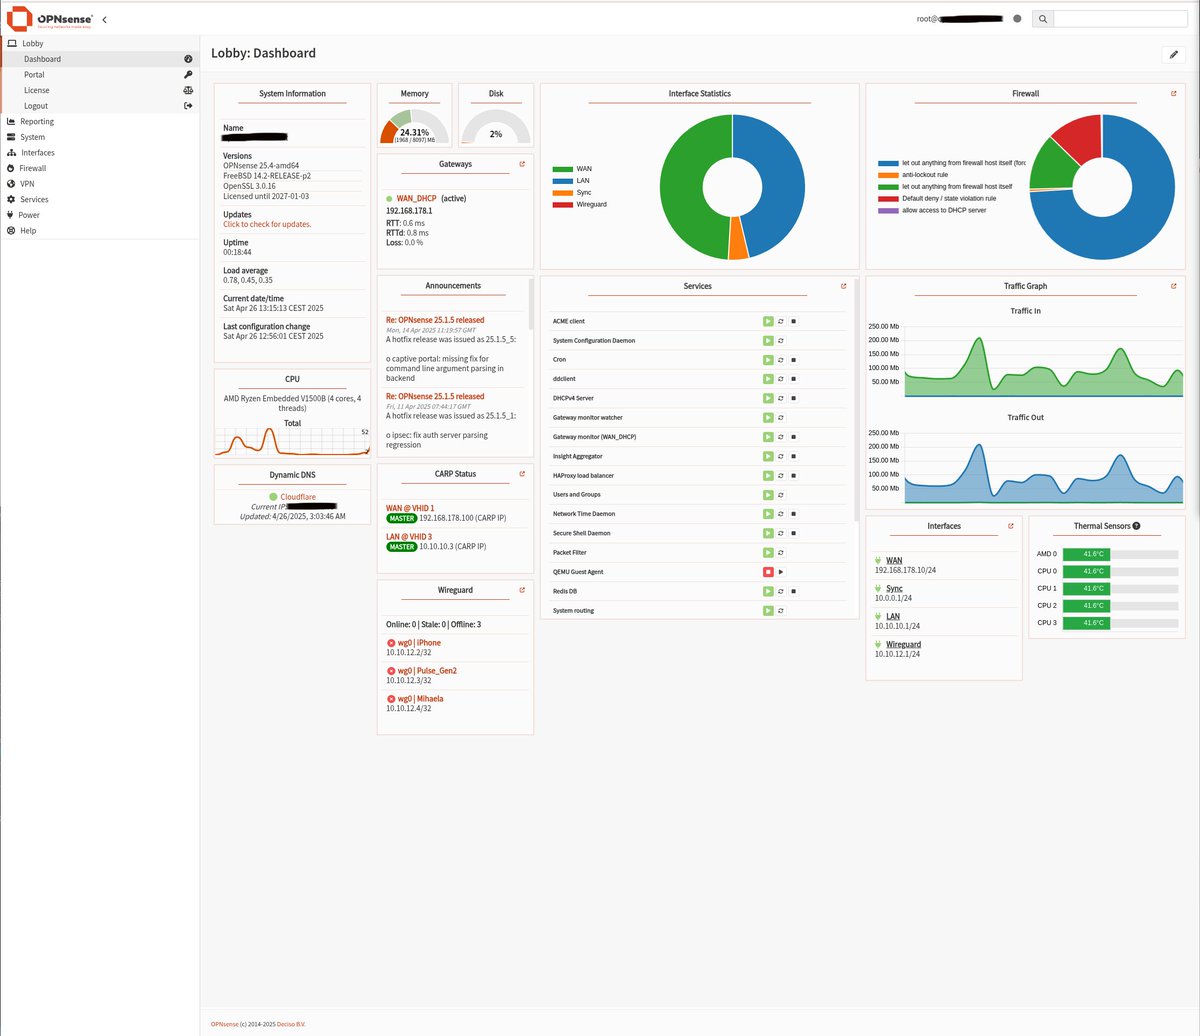Toggle anti-lockout rule legend entry
Screen dimensions: 1200x1036
tap(913, 174)
